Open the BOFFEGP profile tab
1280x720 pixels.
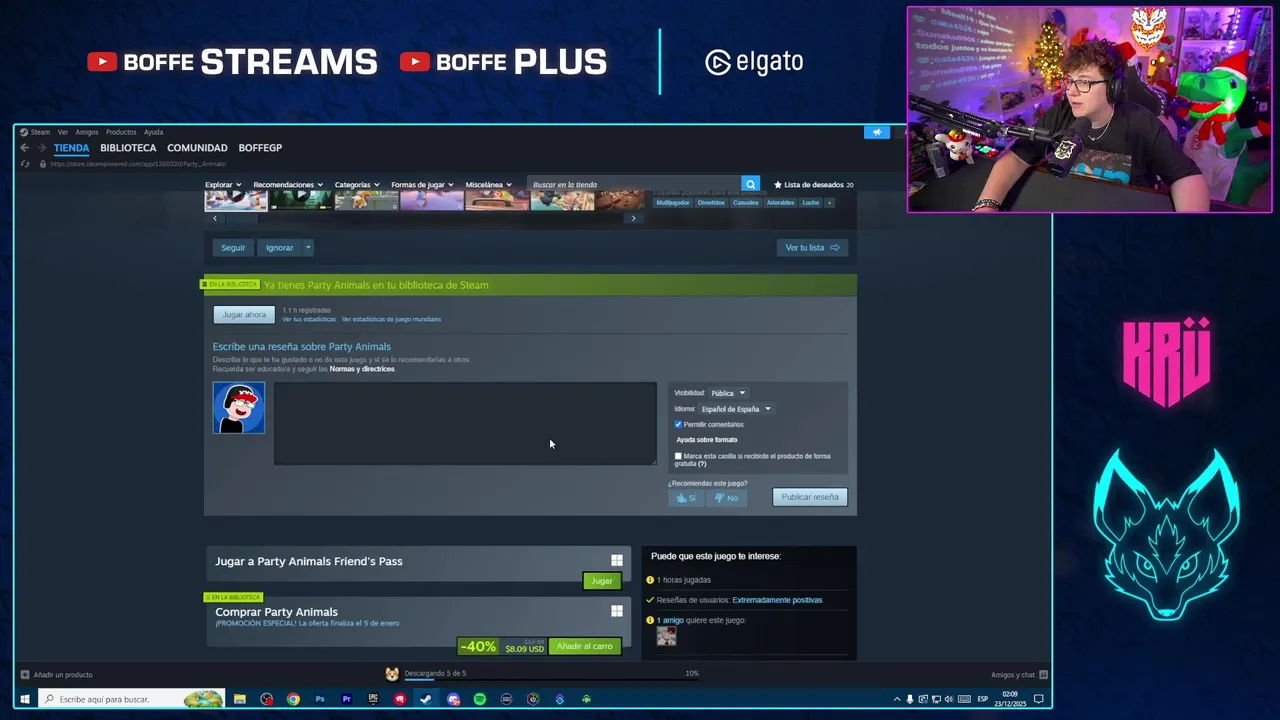(260, 148)
